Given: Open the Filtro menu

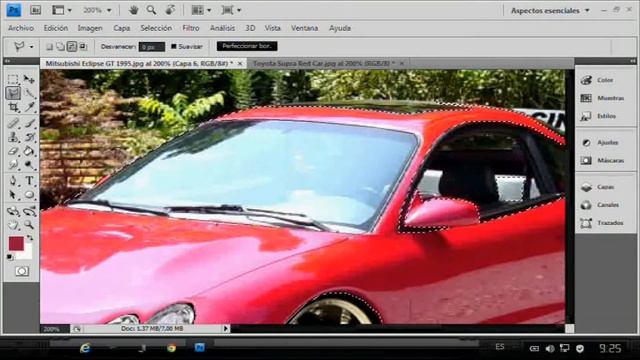Looking at the screenshot, I should coord(191,28).
